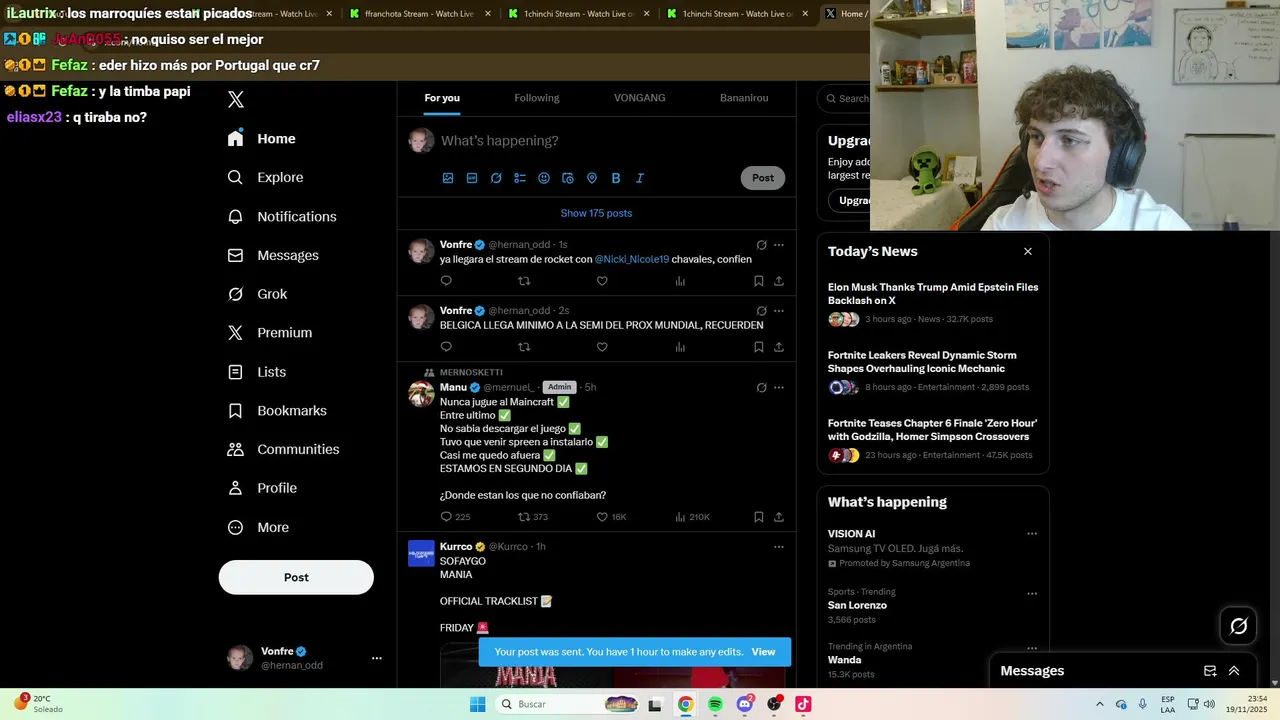Switch to the Bananirou tab
The height and width of the screenshot is (720, 1280).
pos(744,98)
